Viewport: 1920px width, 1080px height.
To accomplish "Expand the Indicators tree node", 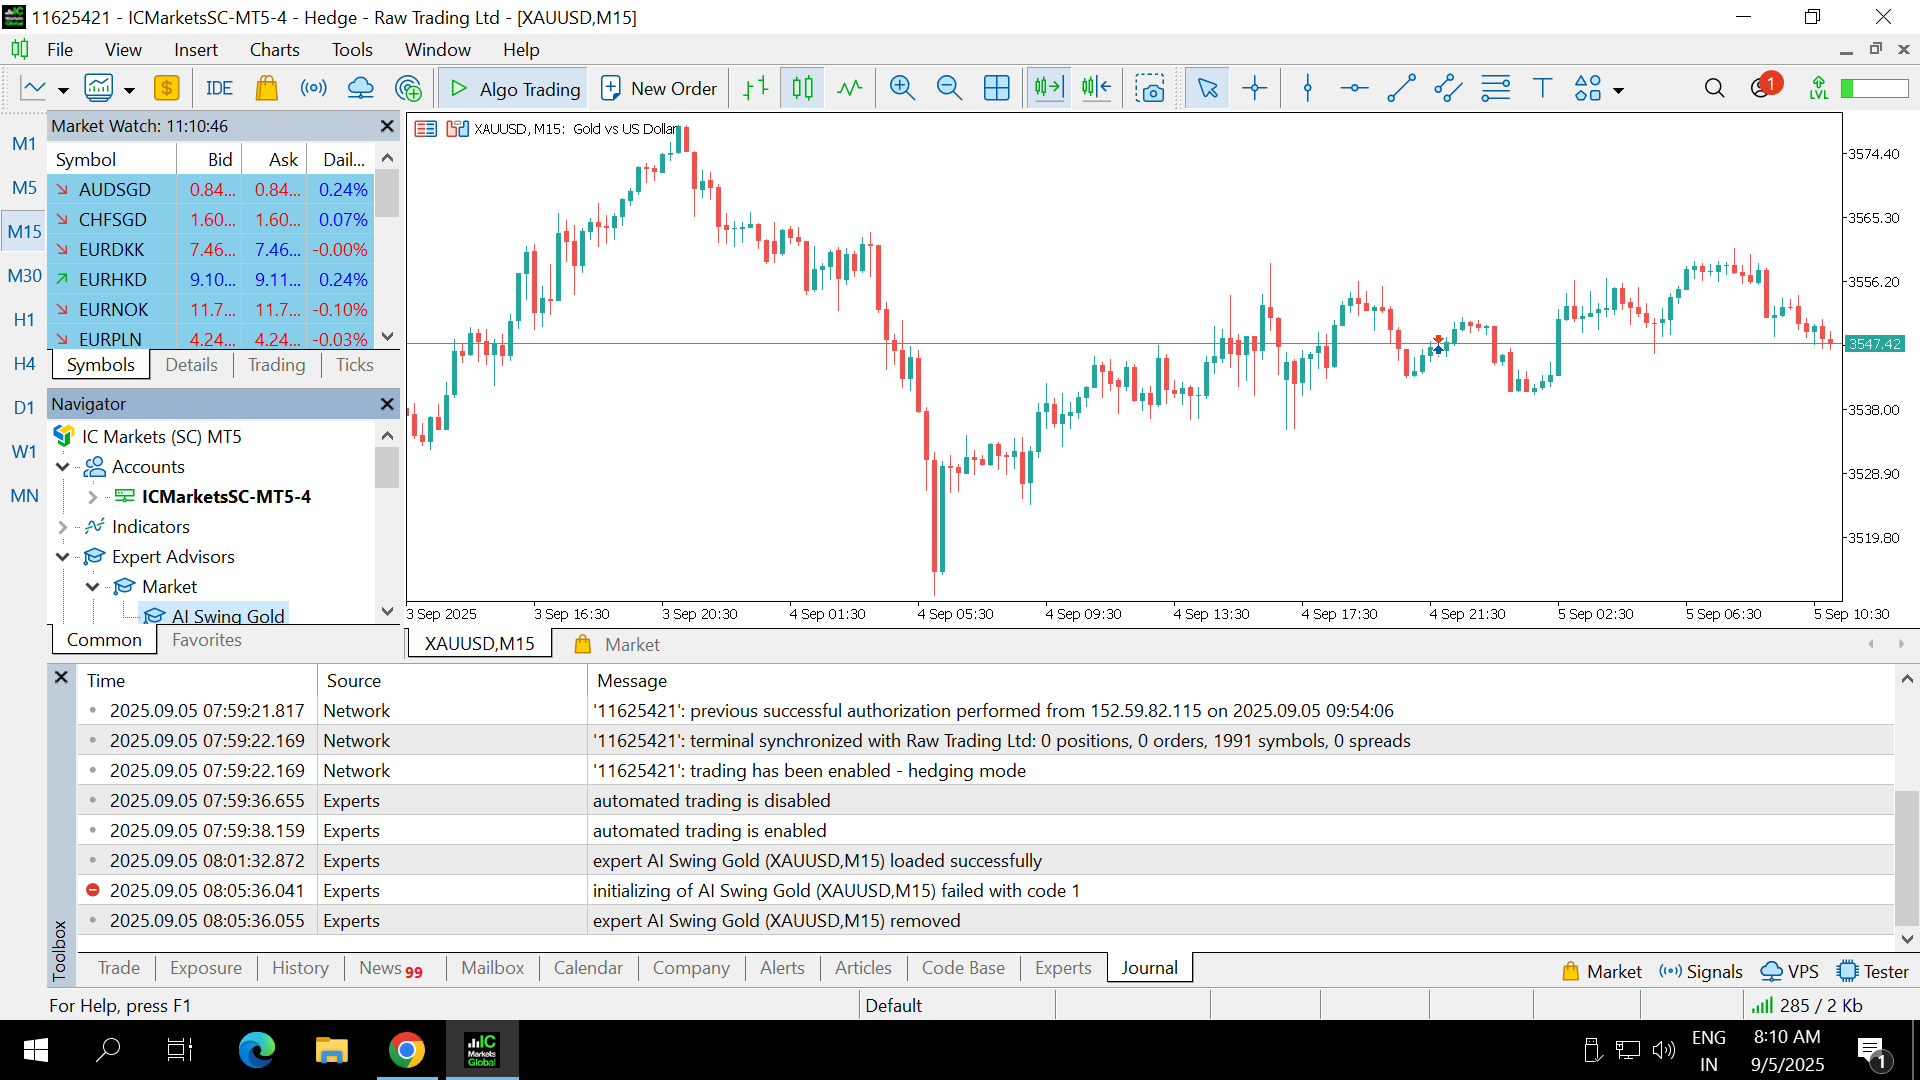I will coord(63,527).
